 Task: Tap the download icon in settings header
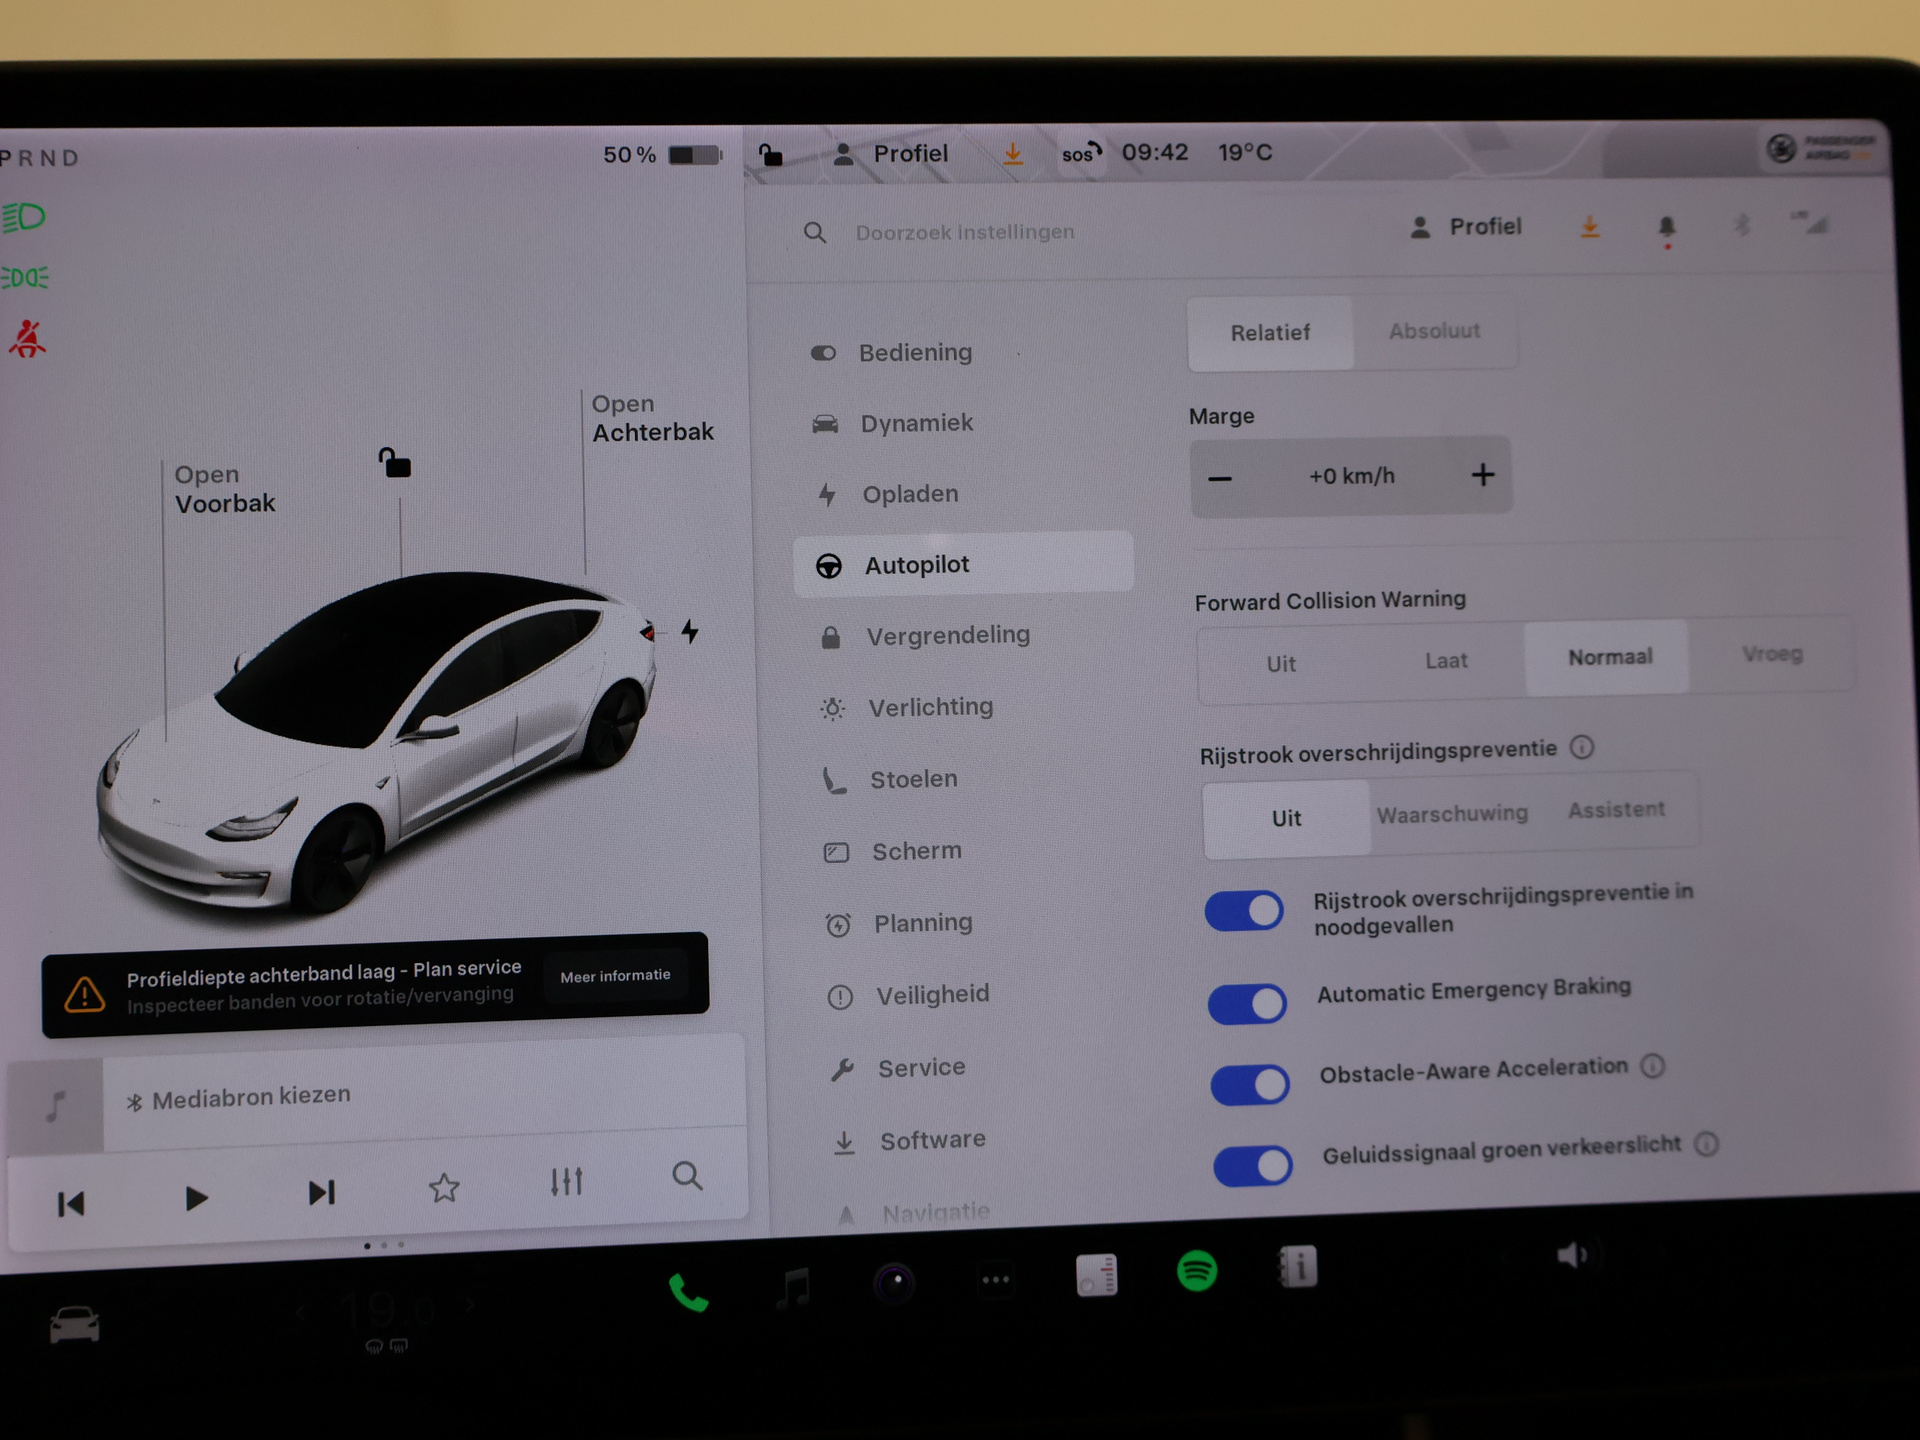1589,227
